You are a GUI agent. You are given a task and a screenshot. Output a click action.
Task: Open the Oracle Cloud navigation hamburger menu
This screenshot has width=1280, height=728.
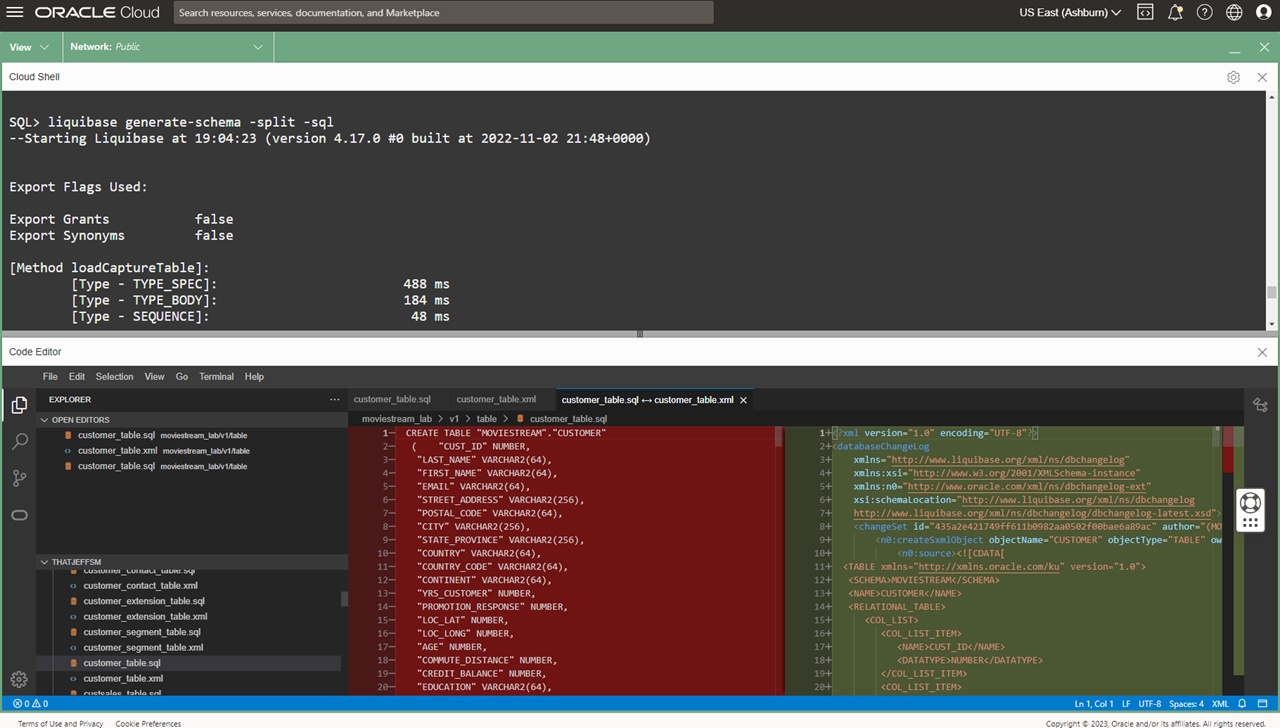(15, 13)
